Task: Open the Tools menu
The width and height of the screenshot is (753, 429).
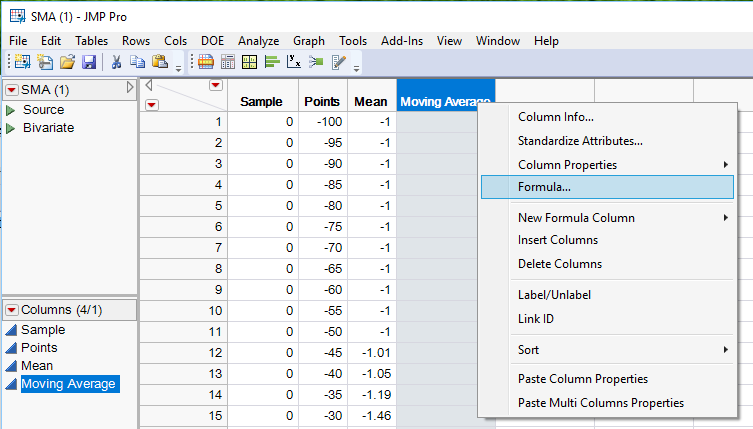Action: click(353, 41)
